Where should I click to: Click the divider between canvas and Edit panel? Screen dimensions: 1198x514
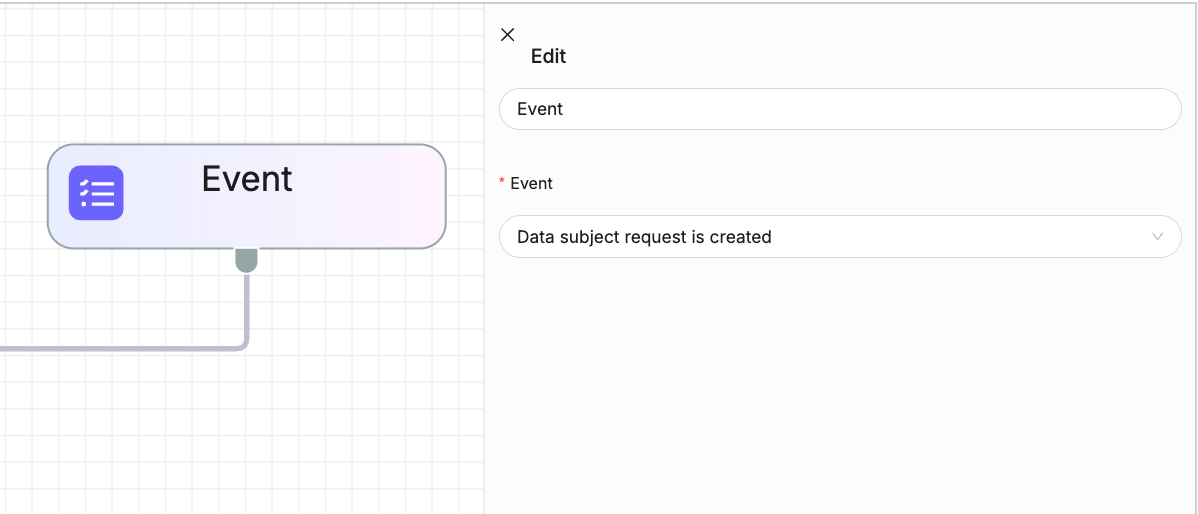tap(484, 260)
